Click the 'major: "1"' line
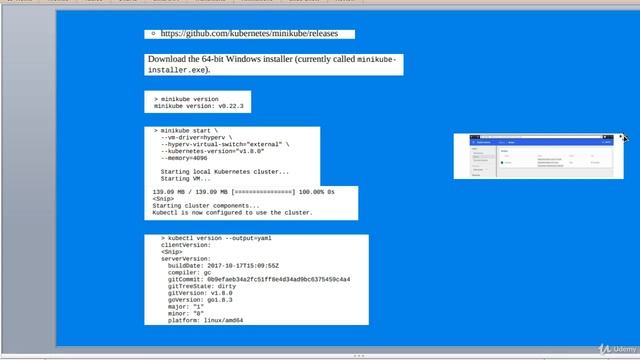Viewport: 640px width, 360px height. pos(186,307)
